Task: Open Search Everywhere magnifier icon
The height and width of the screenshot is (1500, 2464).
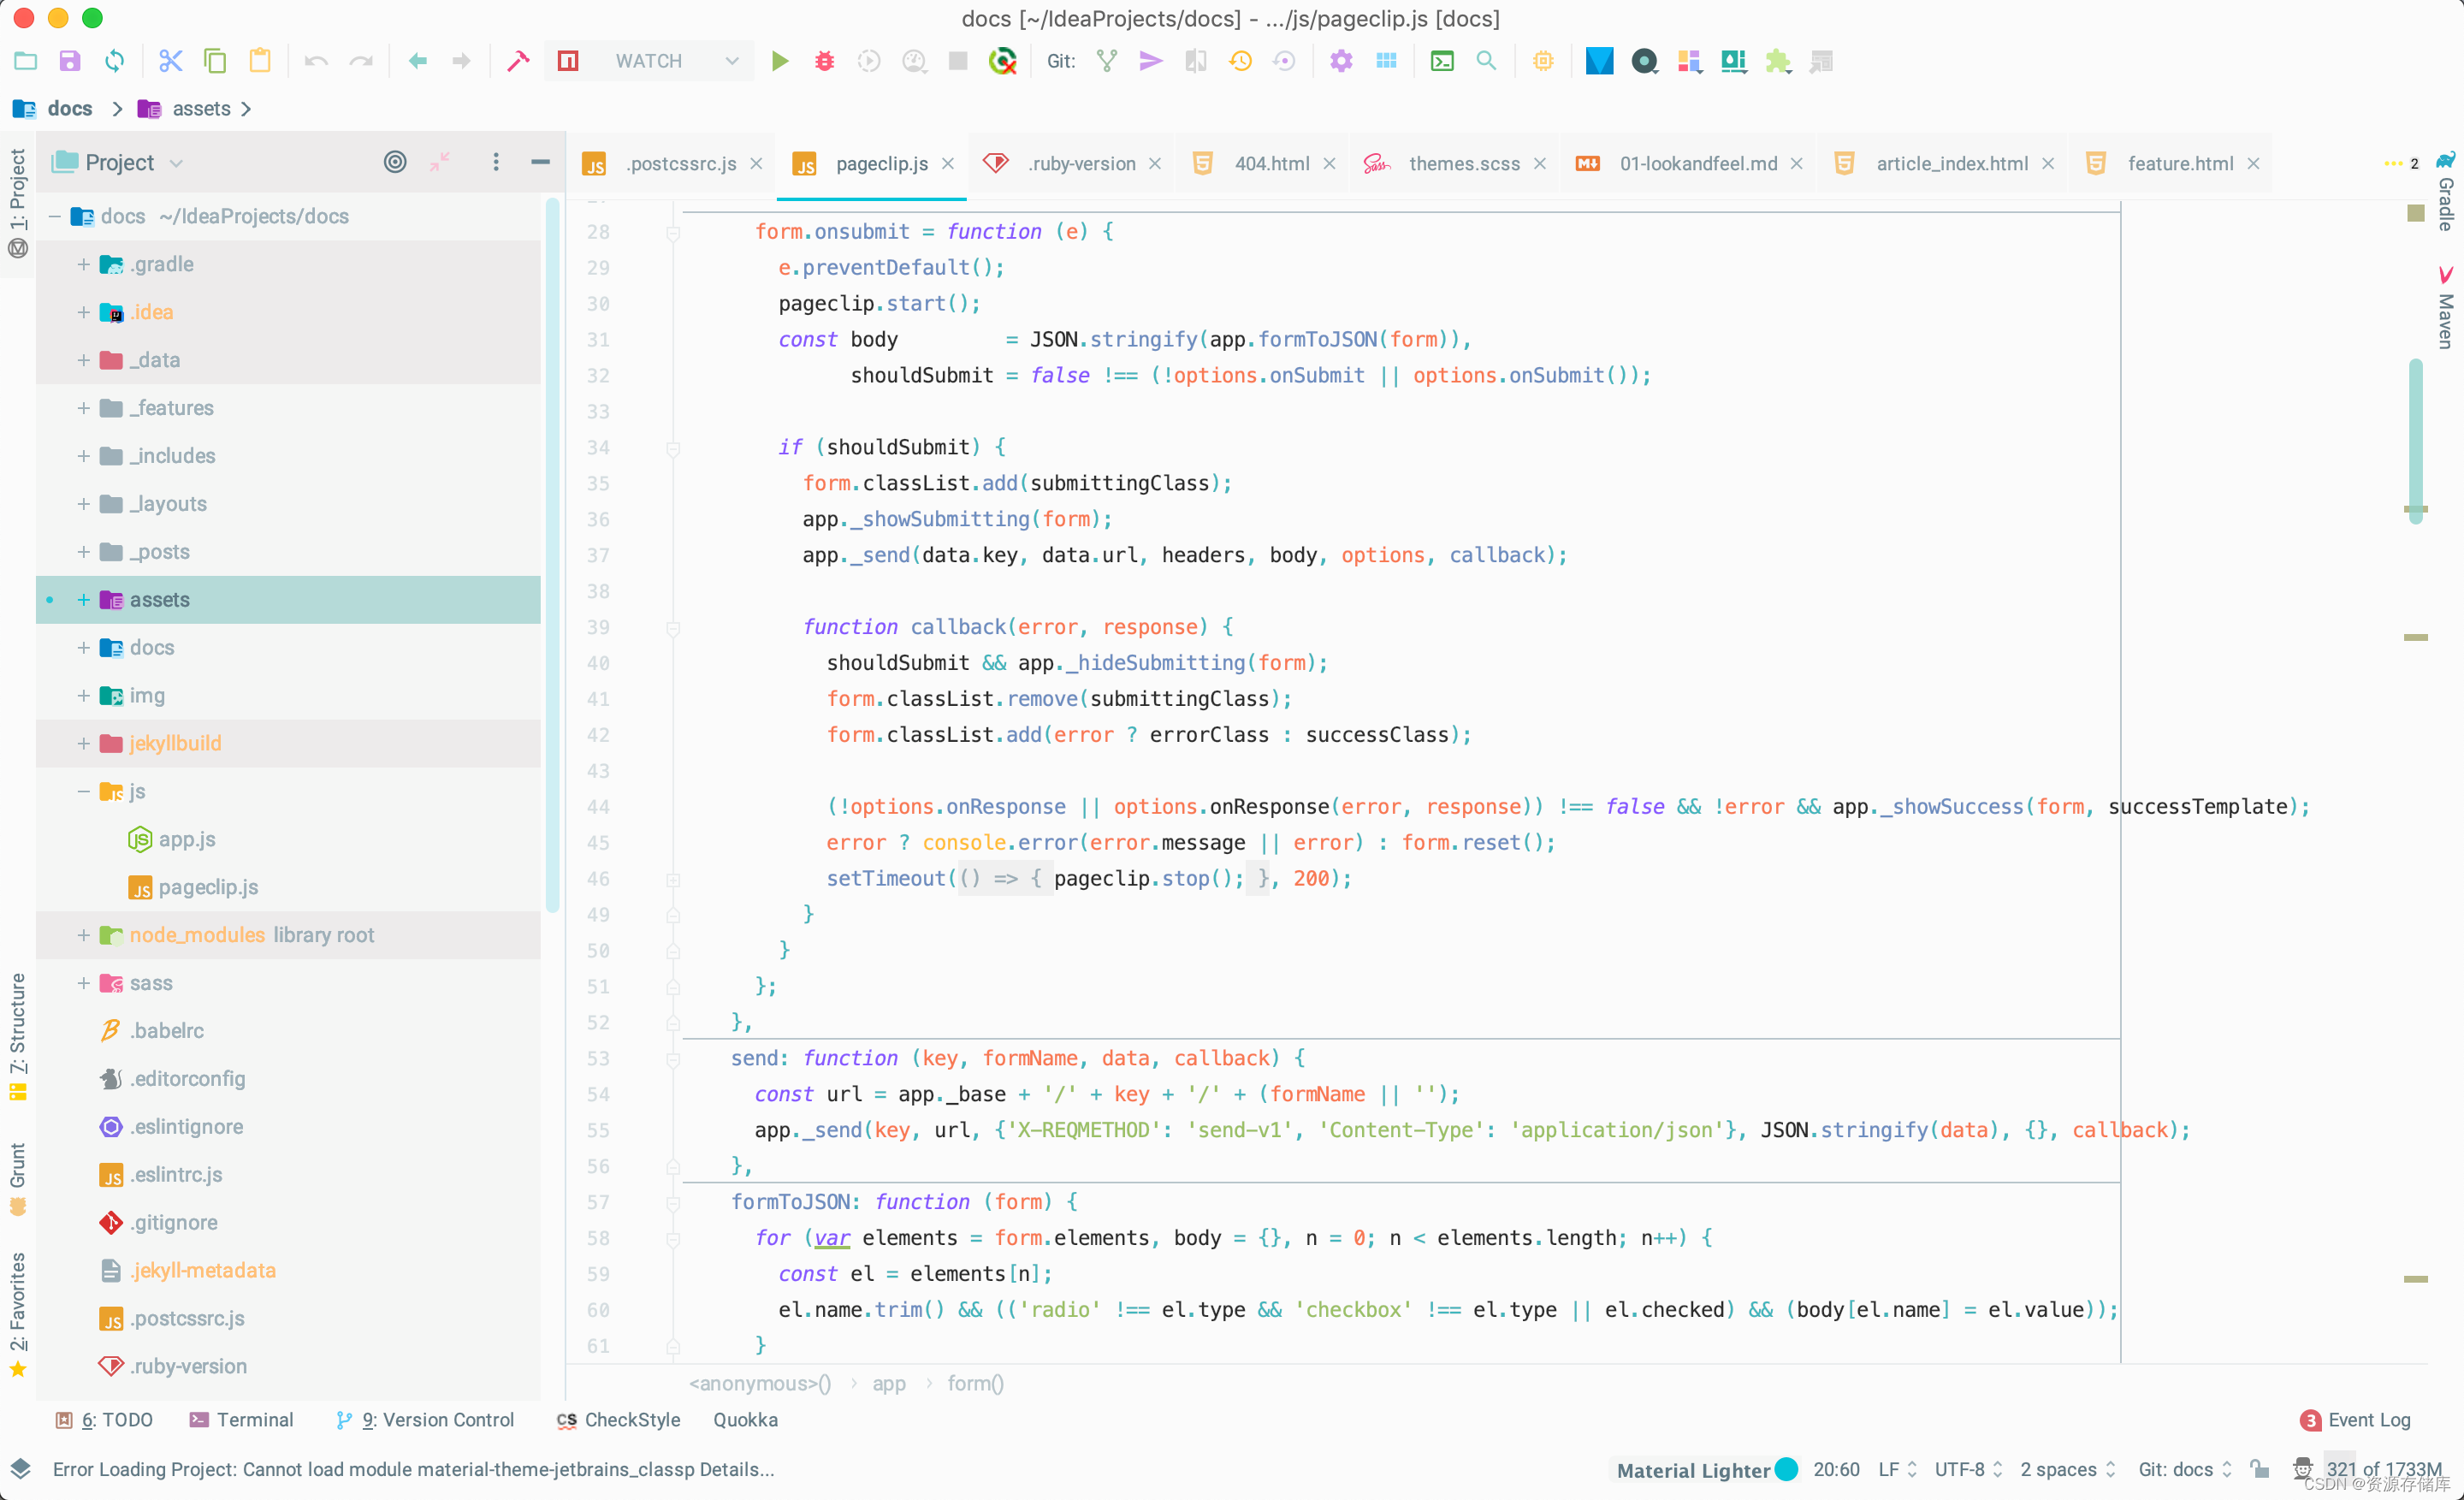Action: [x=1486, y=61]
